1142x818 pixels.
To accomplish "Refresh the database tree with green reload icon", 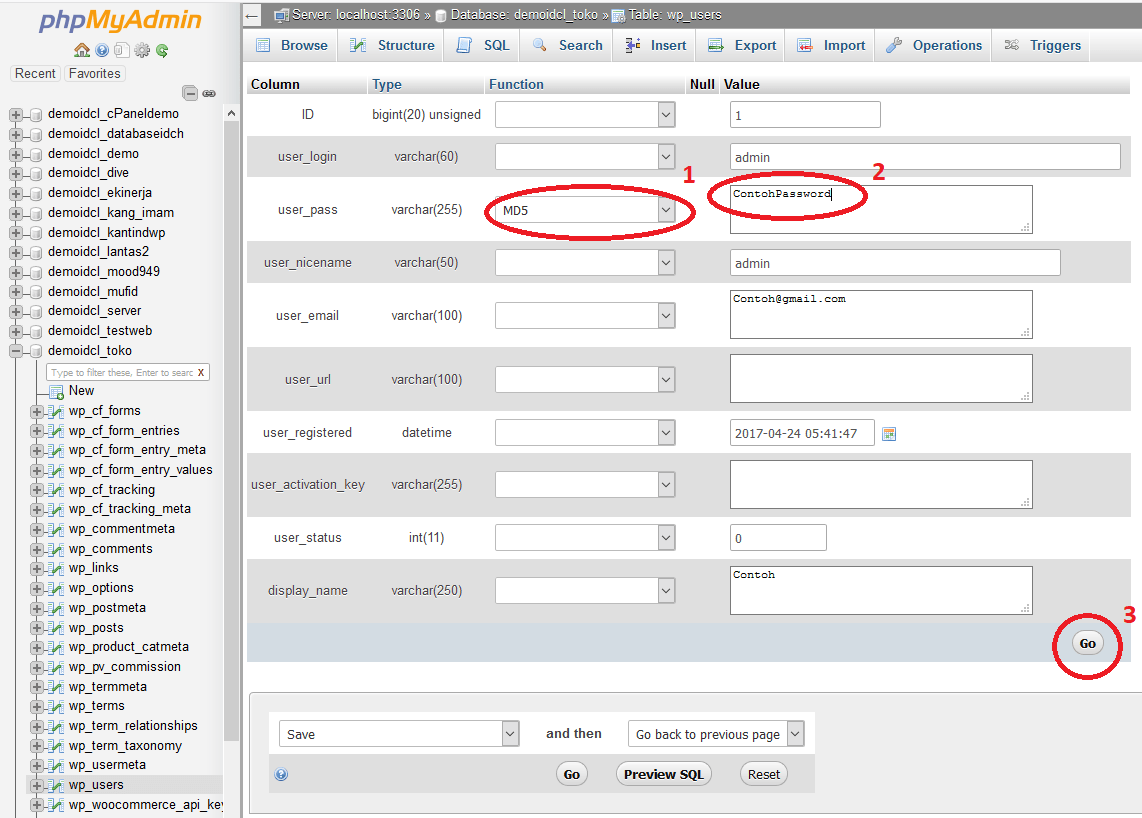I will click(162, 50).
